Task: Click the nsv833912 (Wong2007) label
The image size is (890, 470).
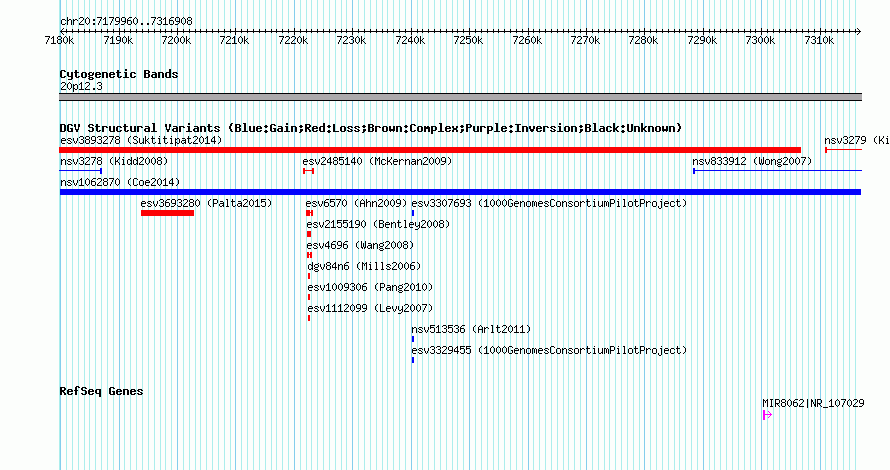Action: coord(752,161)
